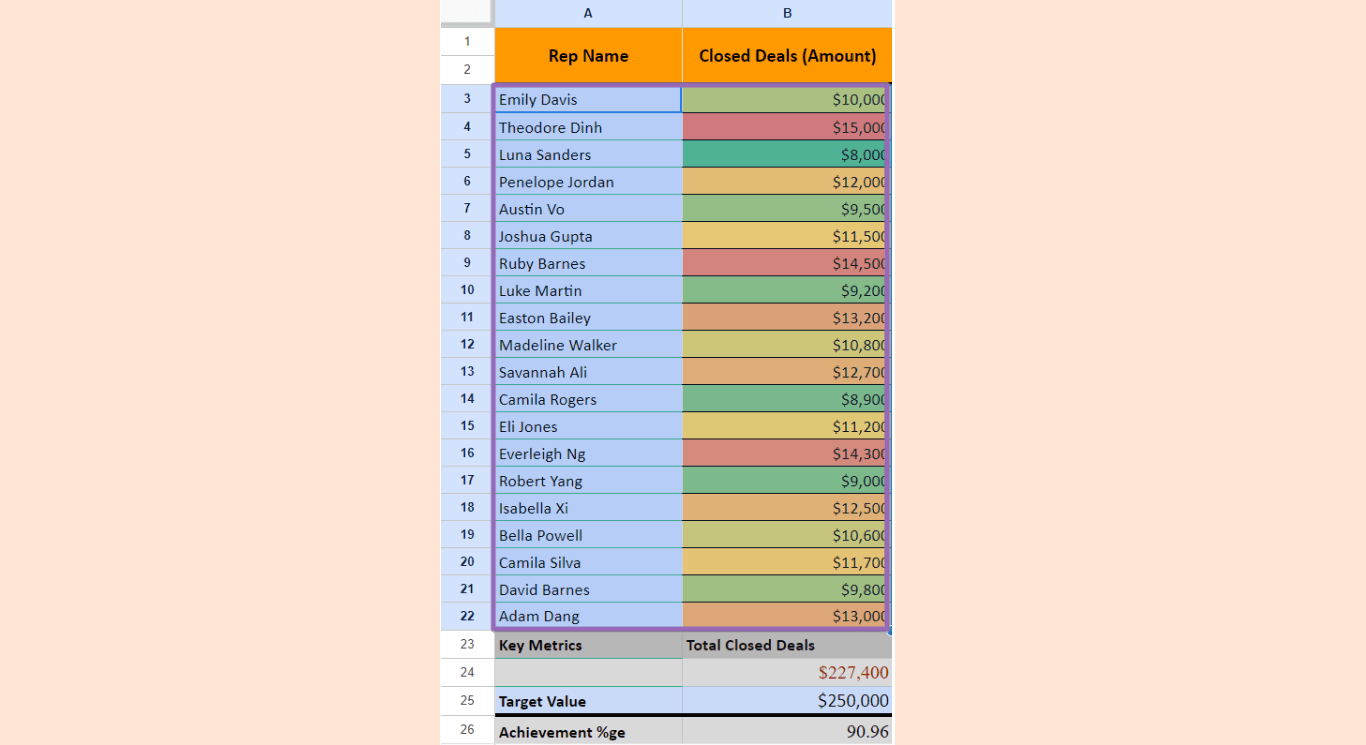
Task: Click Theodore Dinh's $15,000 amount cell
Action: click(786, 127)
